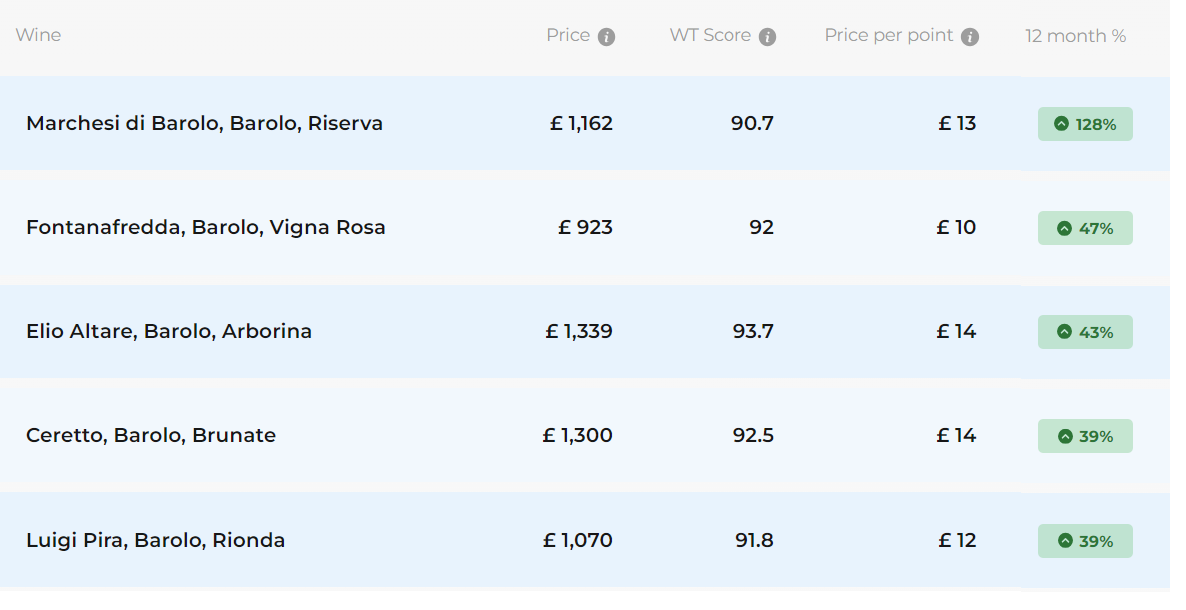
Task: Open Luigi Pira, Barolo, Rionda
Action: pyautogui.click(x=155, y=541)
